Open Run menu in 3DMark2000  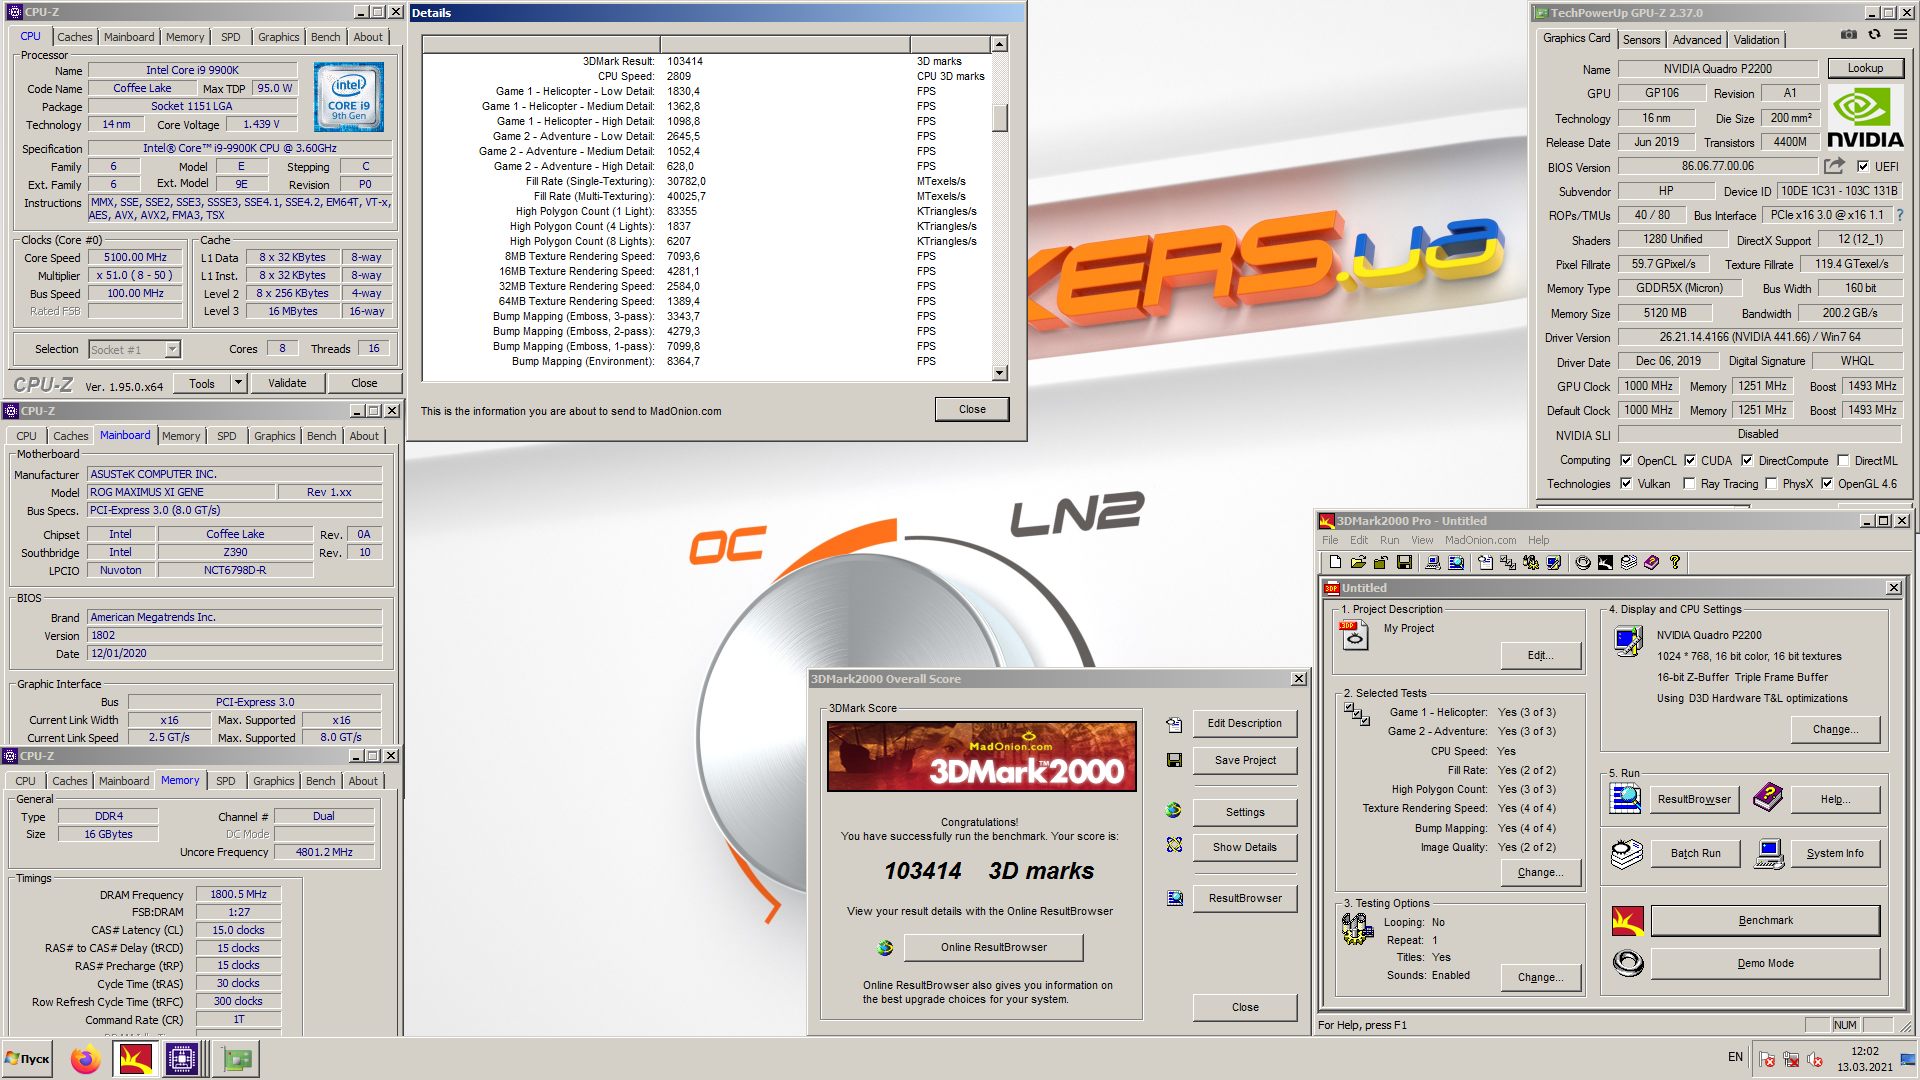click(x=1389, y=540)
